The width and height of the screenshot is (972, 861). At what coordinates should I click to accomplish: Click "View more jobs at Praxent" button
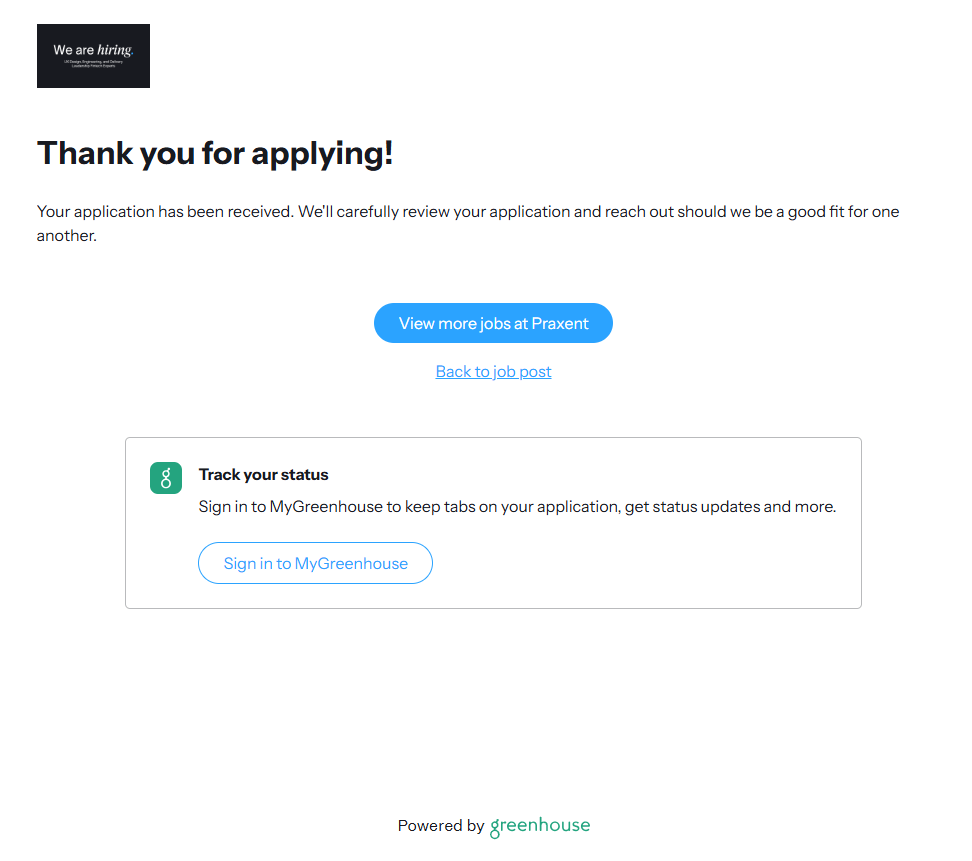pyautogui.click(x=493, y=323)
